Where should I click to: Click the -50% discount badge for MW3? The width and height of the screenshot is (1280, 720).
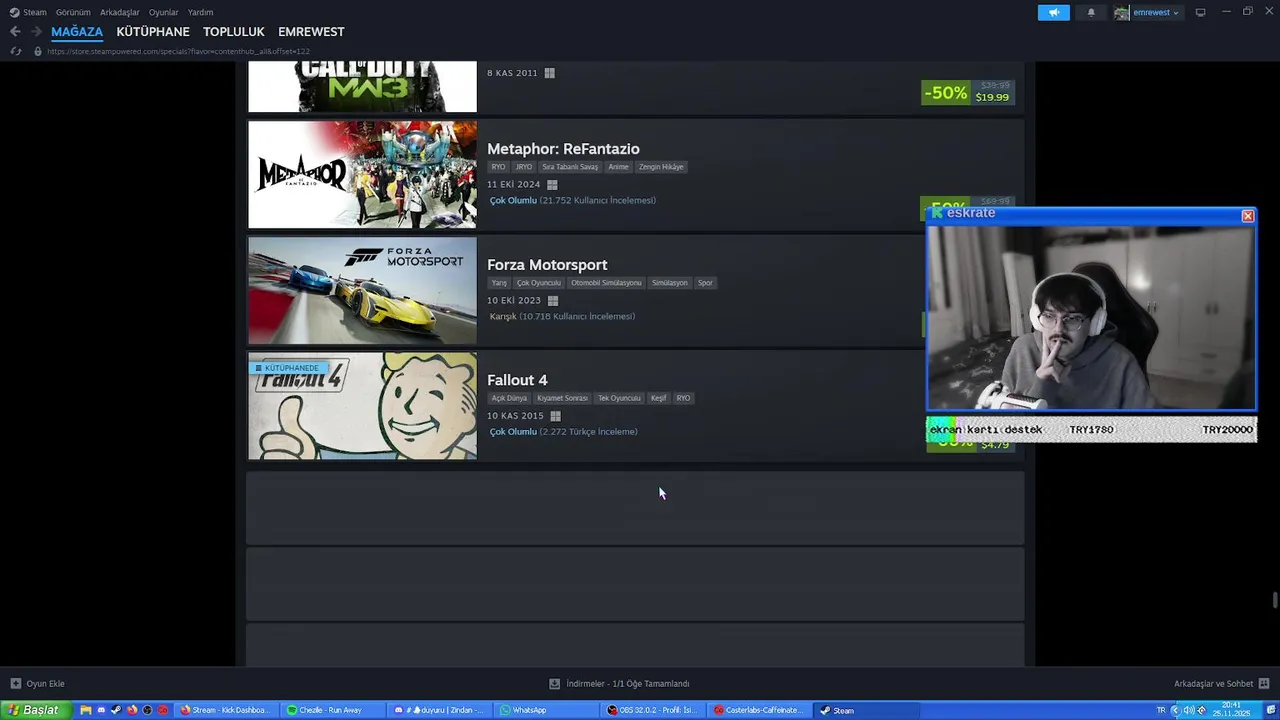[x=945, y=93]
